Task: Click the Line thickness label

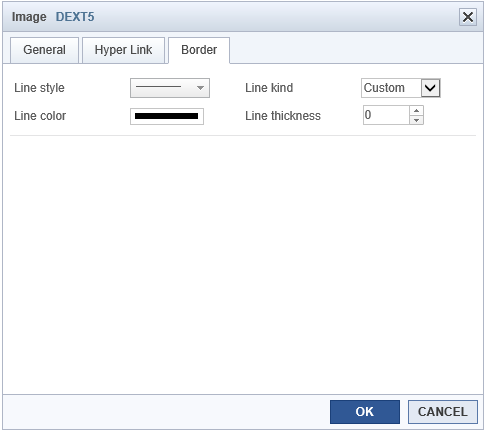Action: click(x=283, y=116)
